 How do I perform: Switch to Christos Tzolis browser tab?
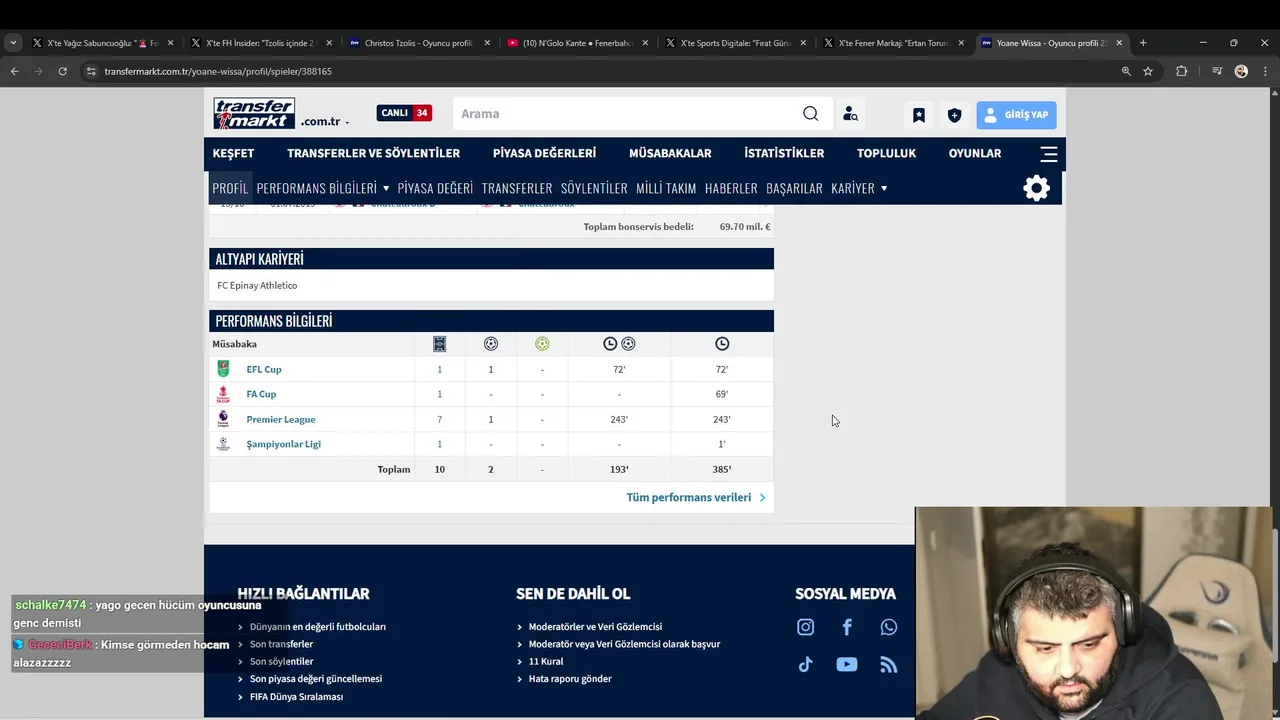point(418,43)
